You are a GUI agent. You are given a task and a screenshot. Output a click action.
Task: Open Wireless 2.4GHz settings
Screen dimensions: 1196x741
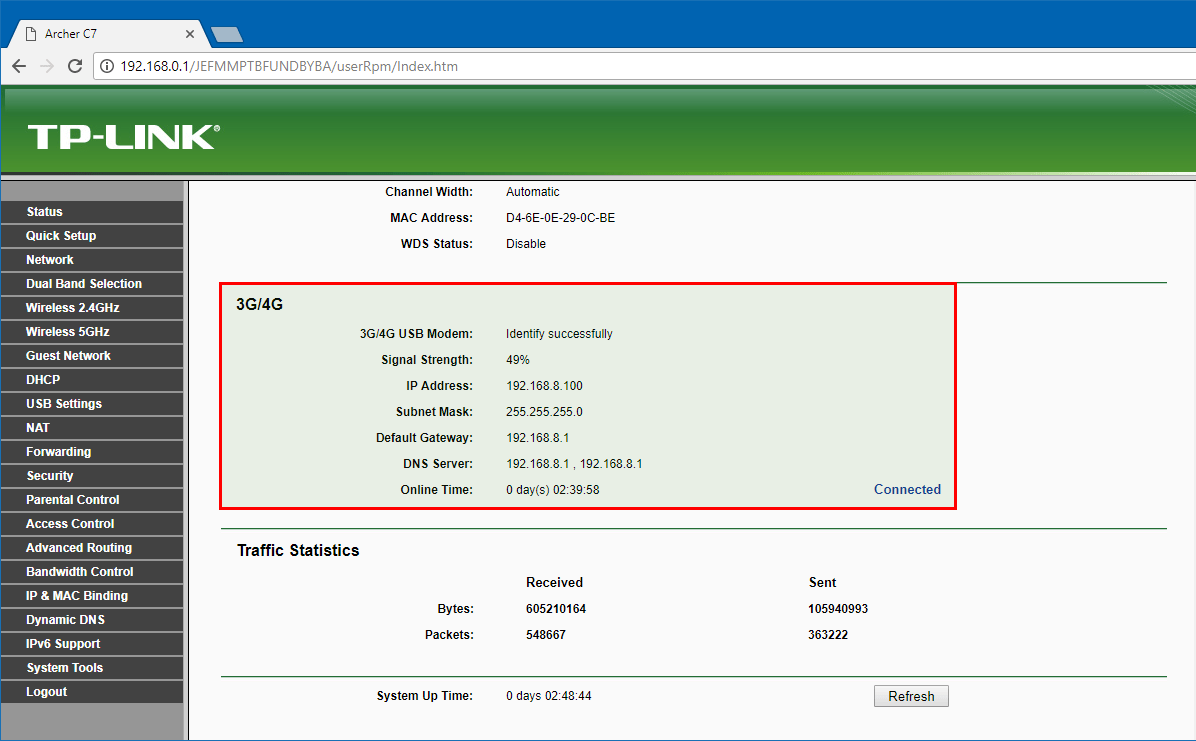click(92, 308)
